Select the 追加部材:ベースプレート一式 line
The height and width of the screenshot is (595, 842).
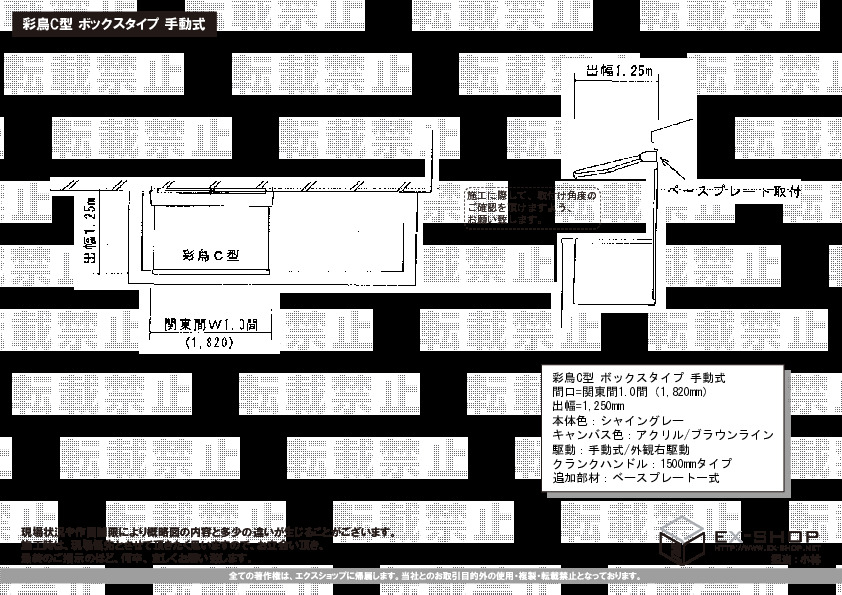(636, 478)
